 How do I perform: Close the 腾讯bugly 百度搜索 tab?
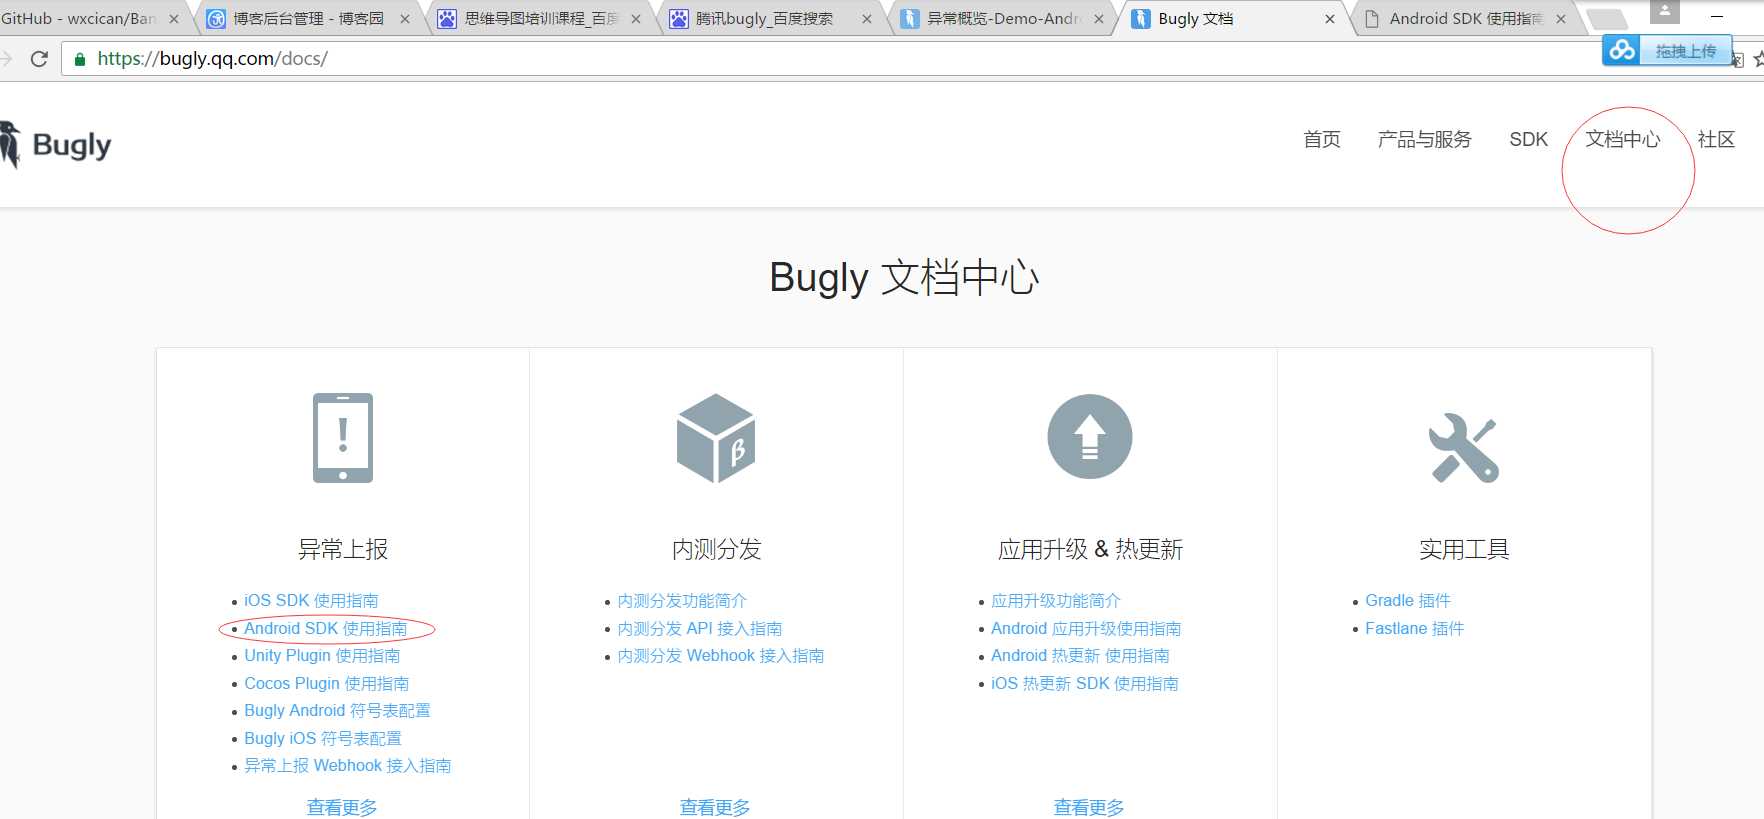coord(867,19)
